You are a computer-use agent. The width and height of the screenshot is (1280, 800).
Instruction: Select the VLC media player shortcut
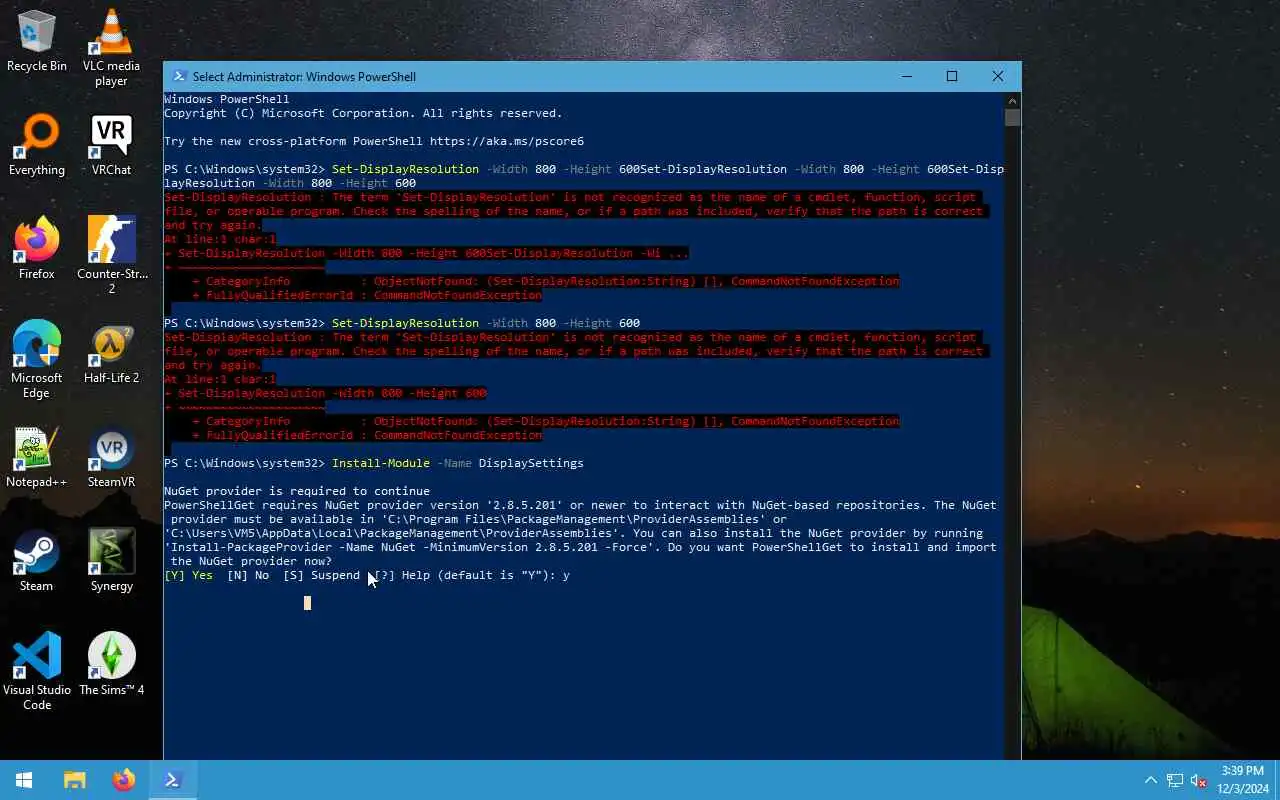coord(111,48)
